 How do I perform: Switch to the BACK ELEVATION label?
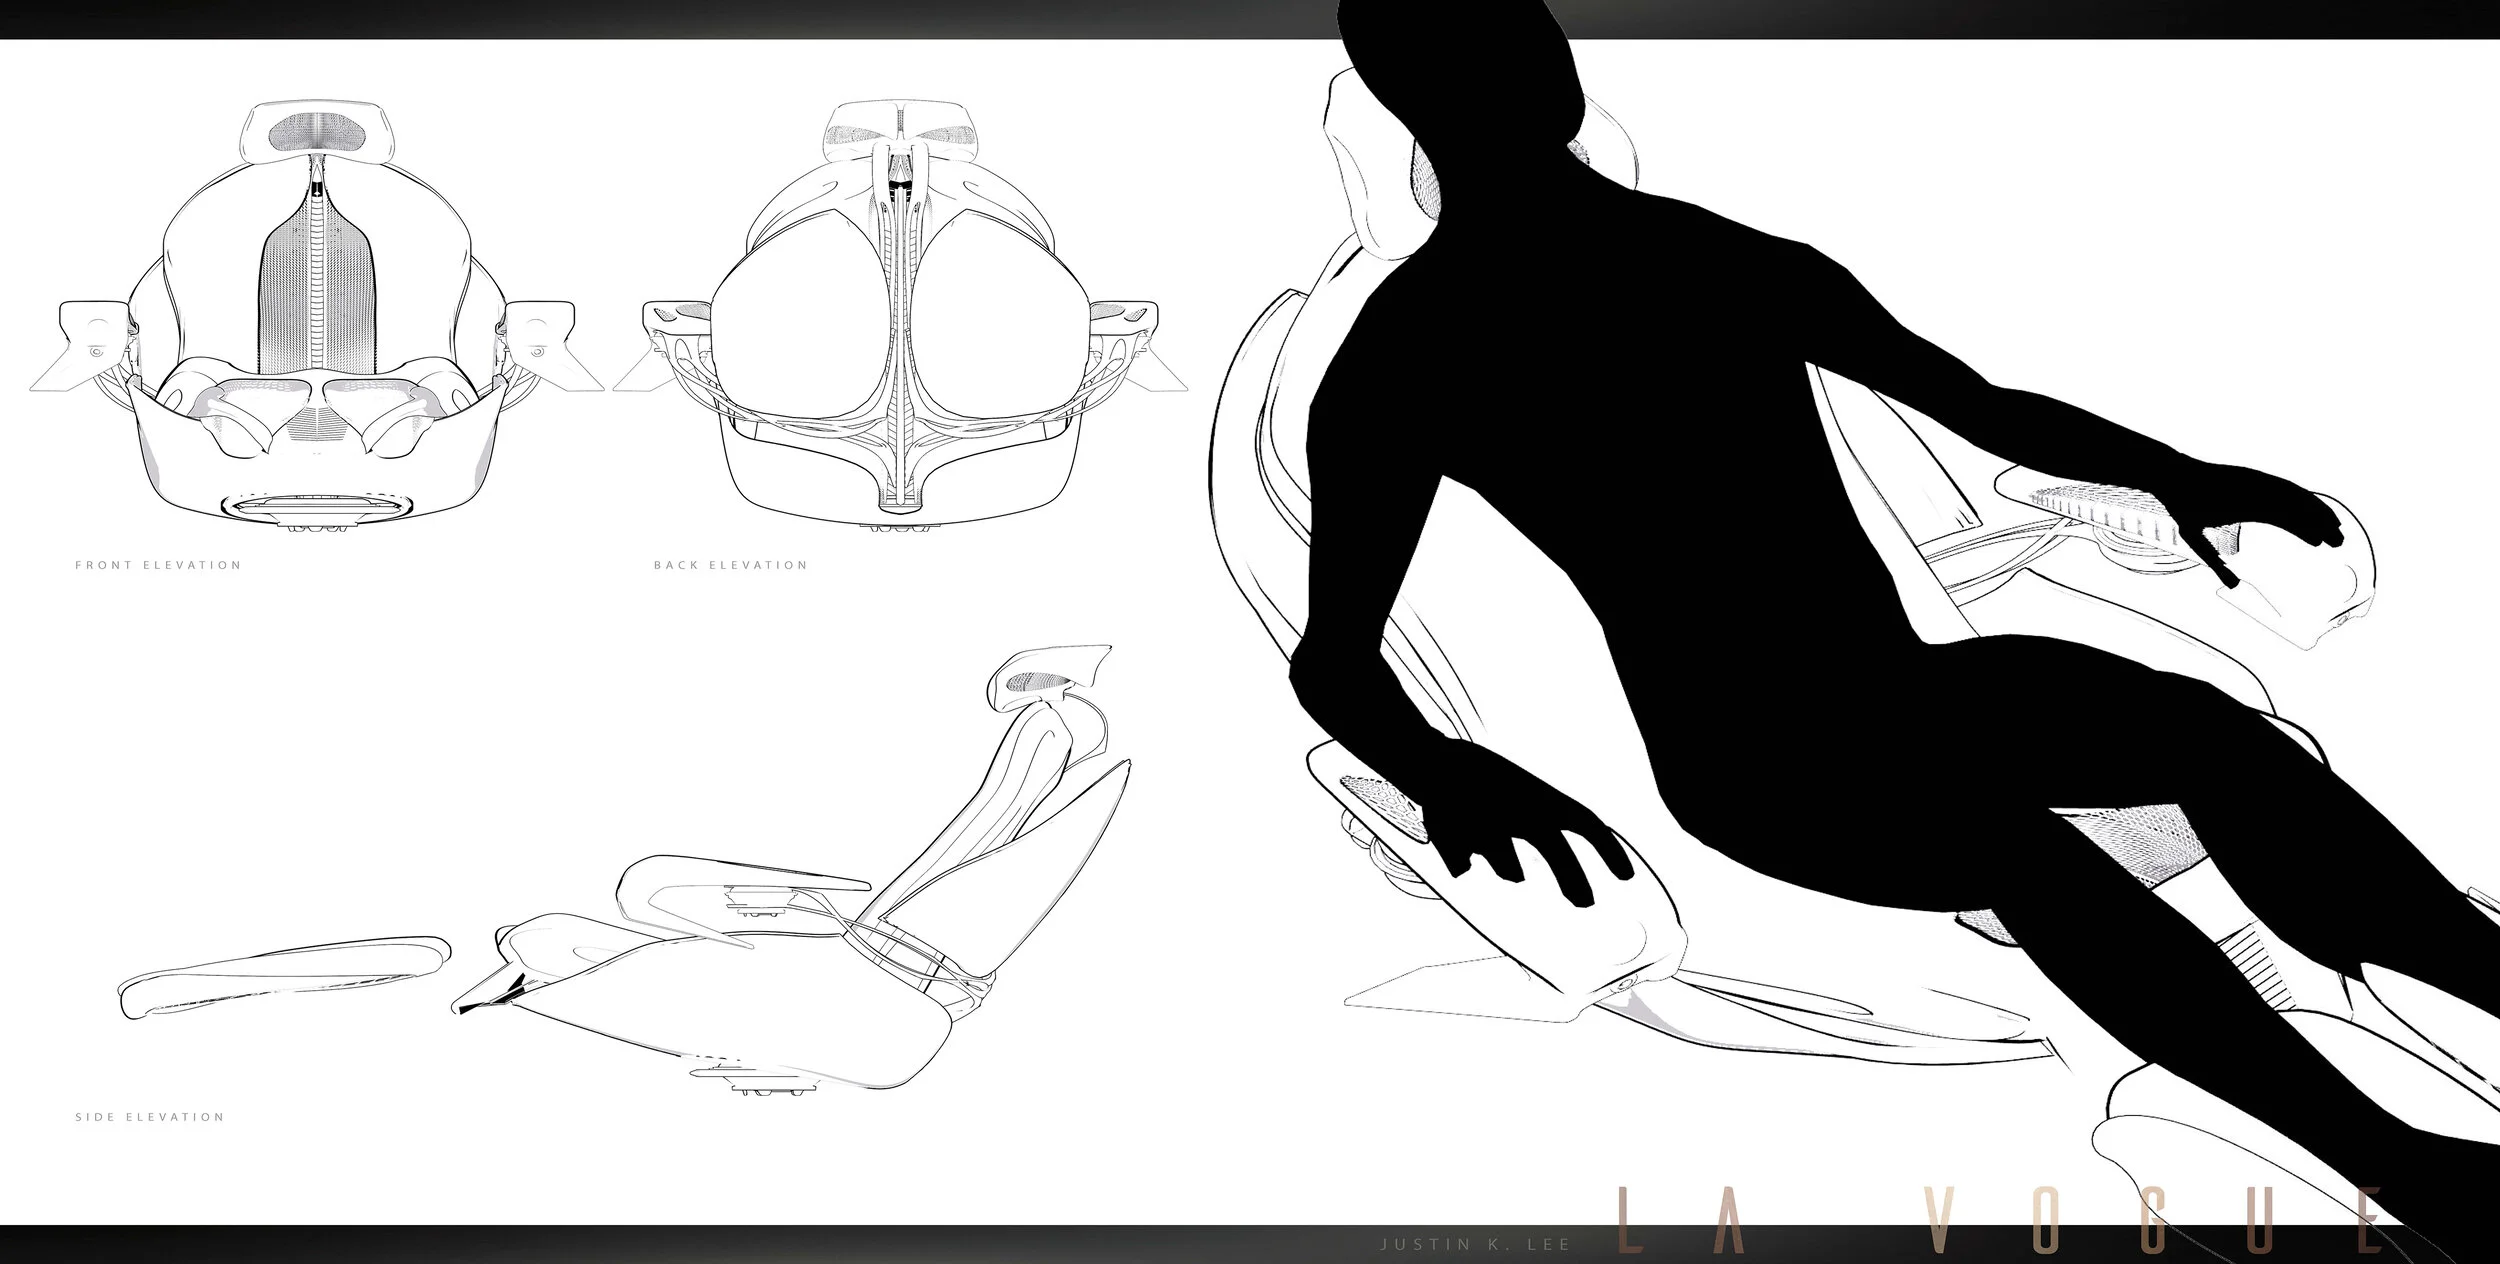[730, 563]
